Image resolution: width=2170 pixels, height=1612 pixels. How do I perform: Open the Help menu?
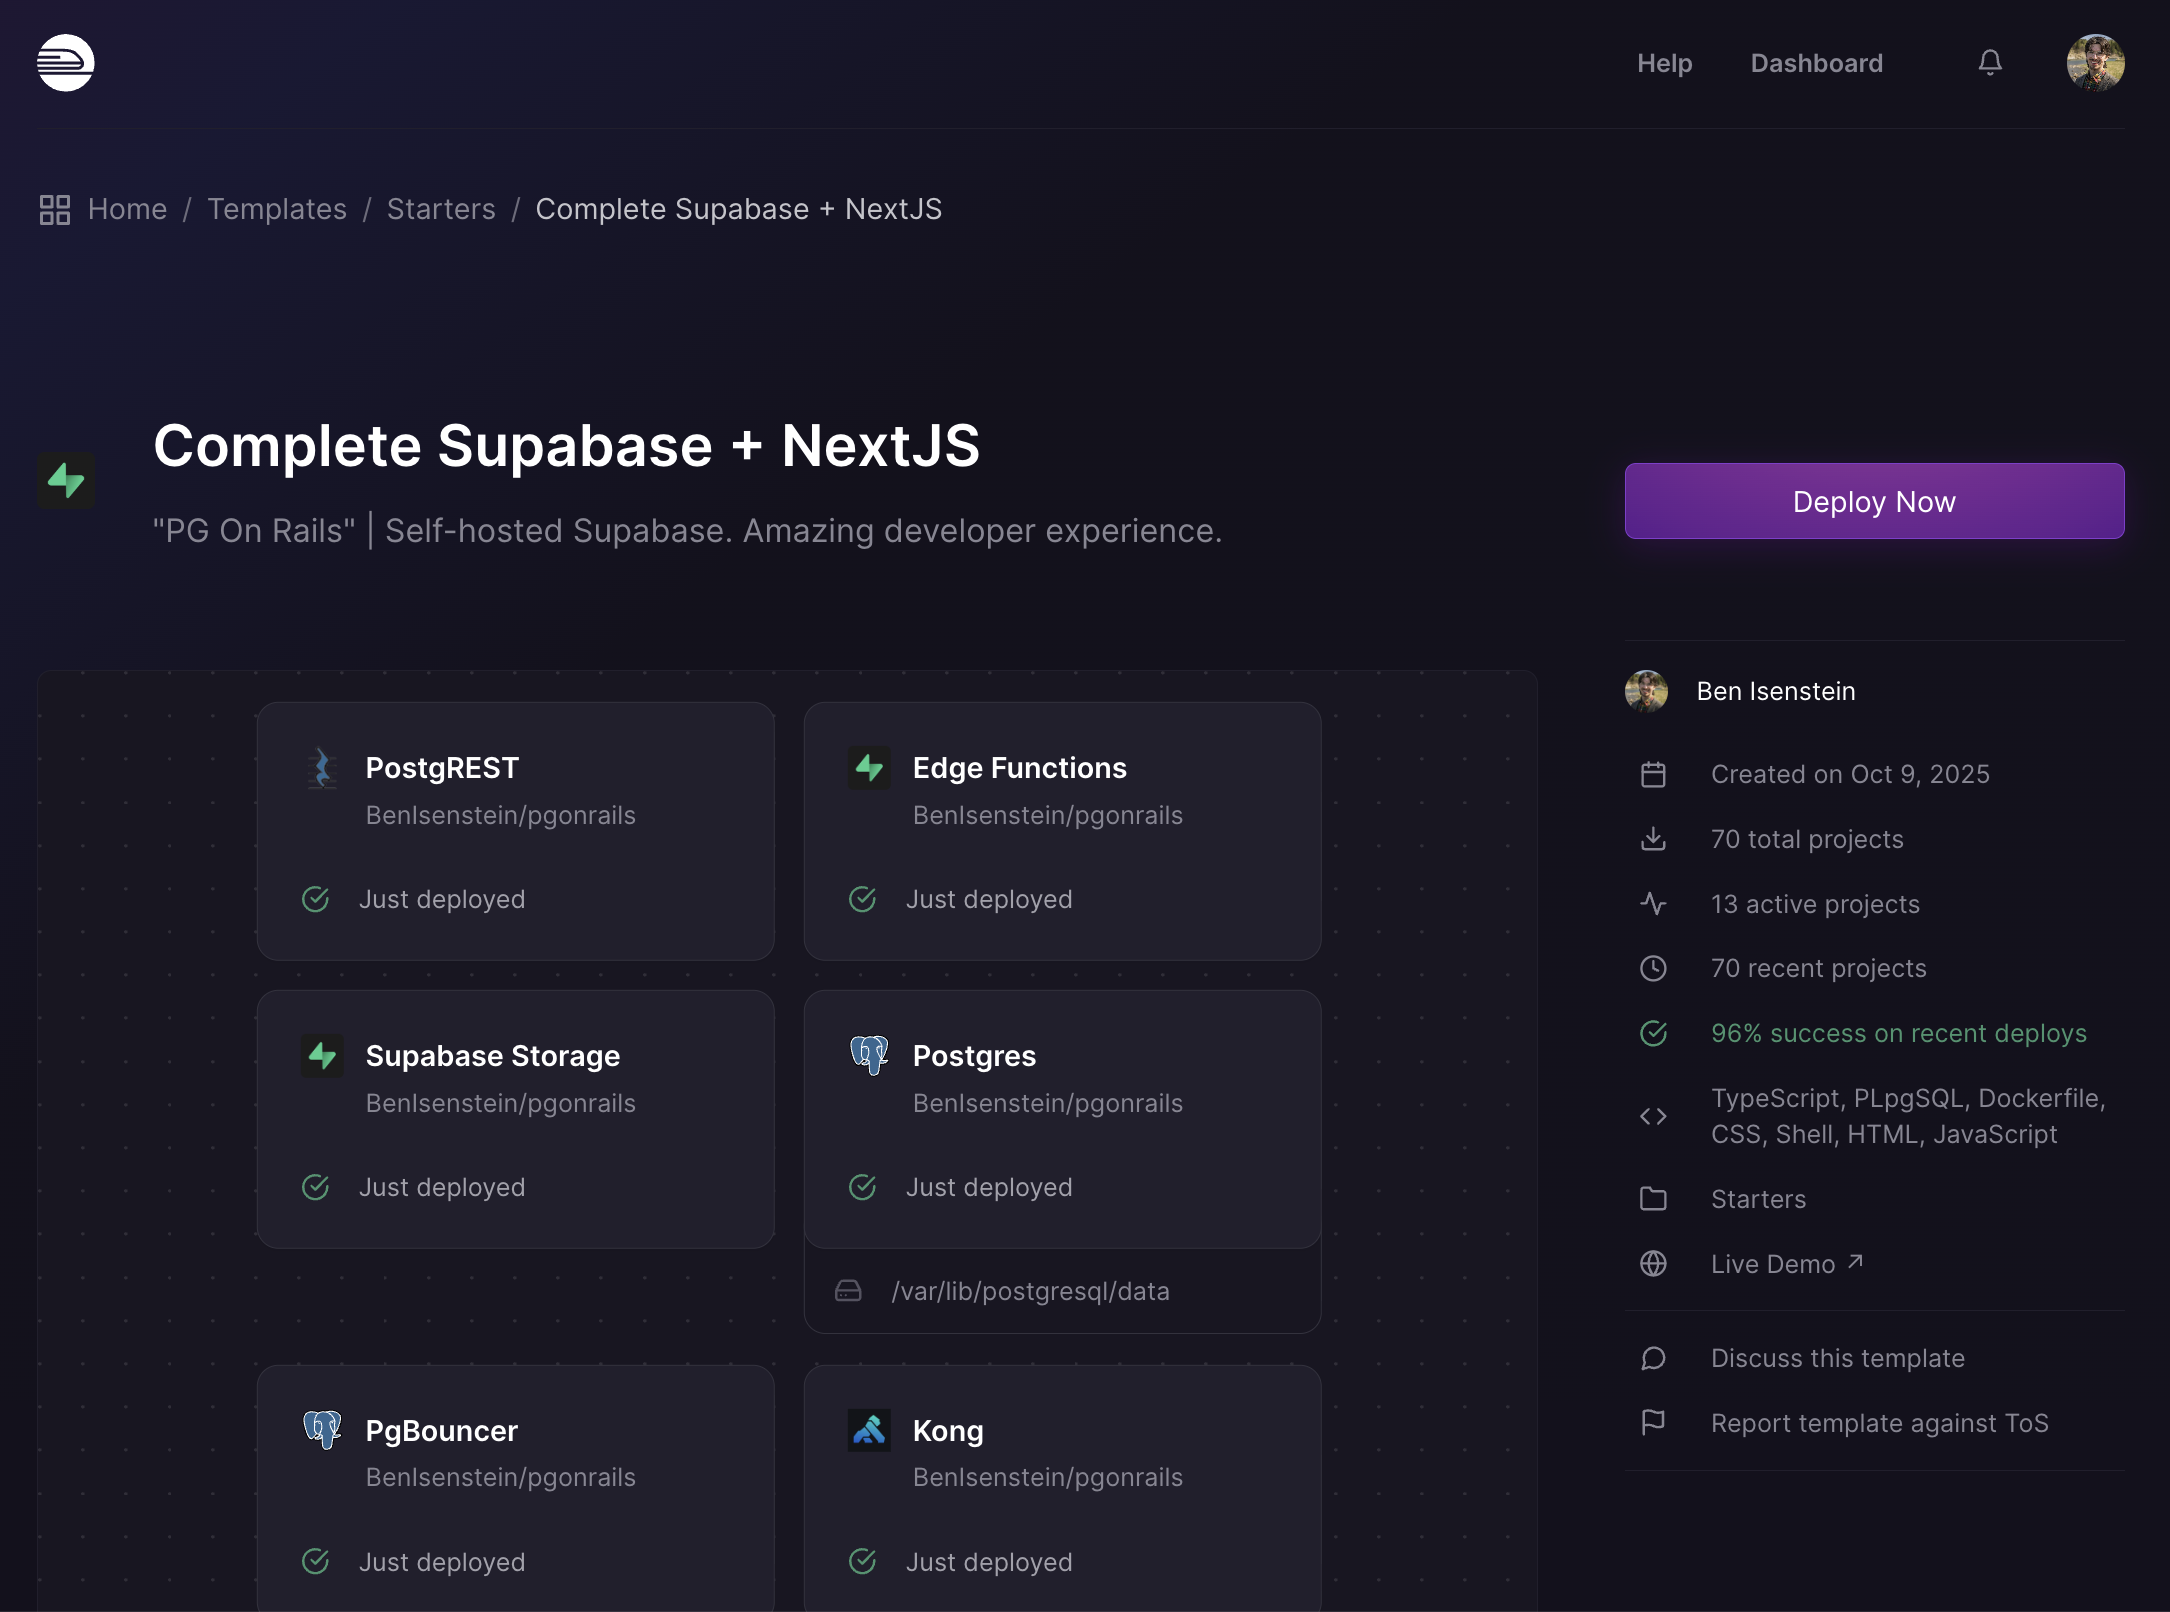1664,62
